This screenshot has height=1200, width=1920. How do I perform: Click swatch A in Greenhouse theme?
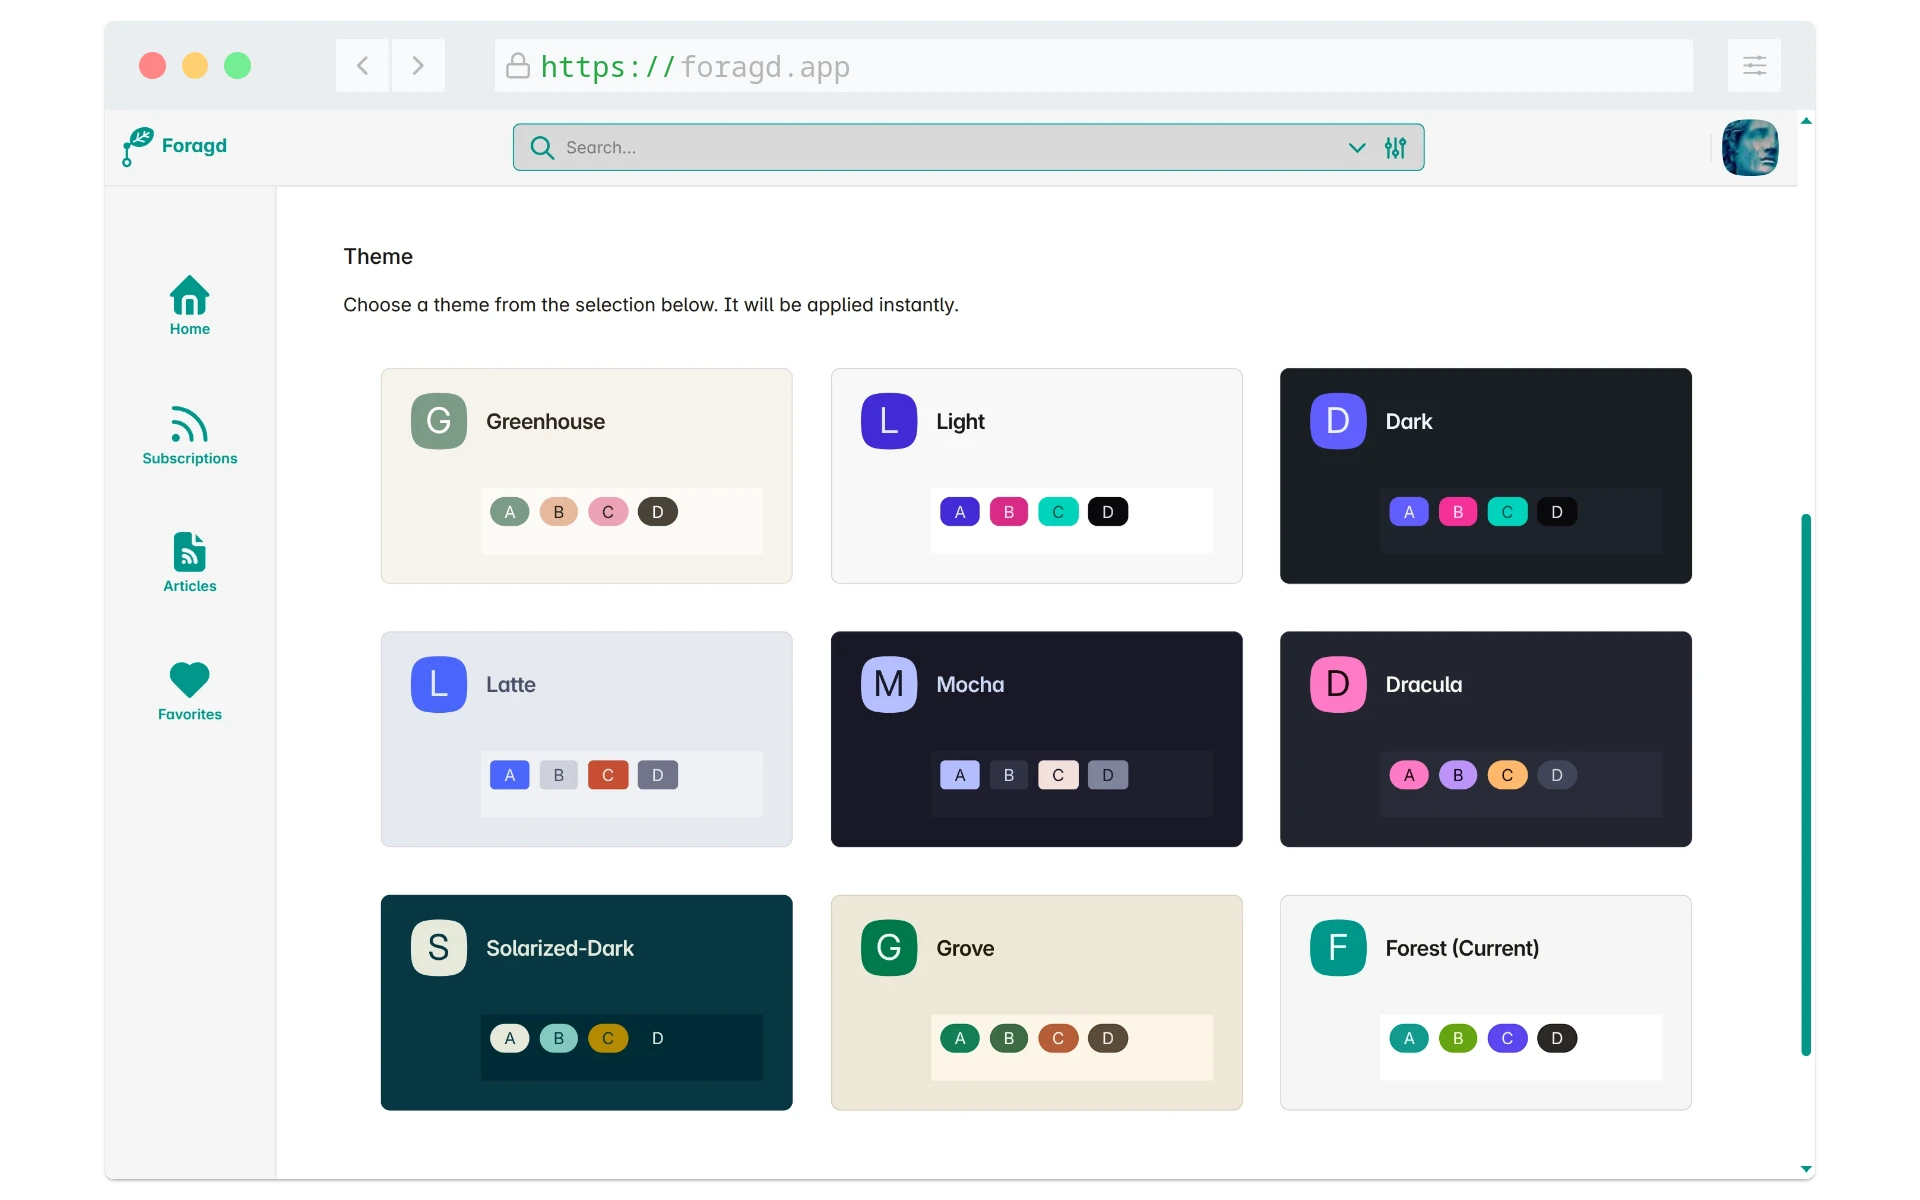[x=510, y=512]
